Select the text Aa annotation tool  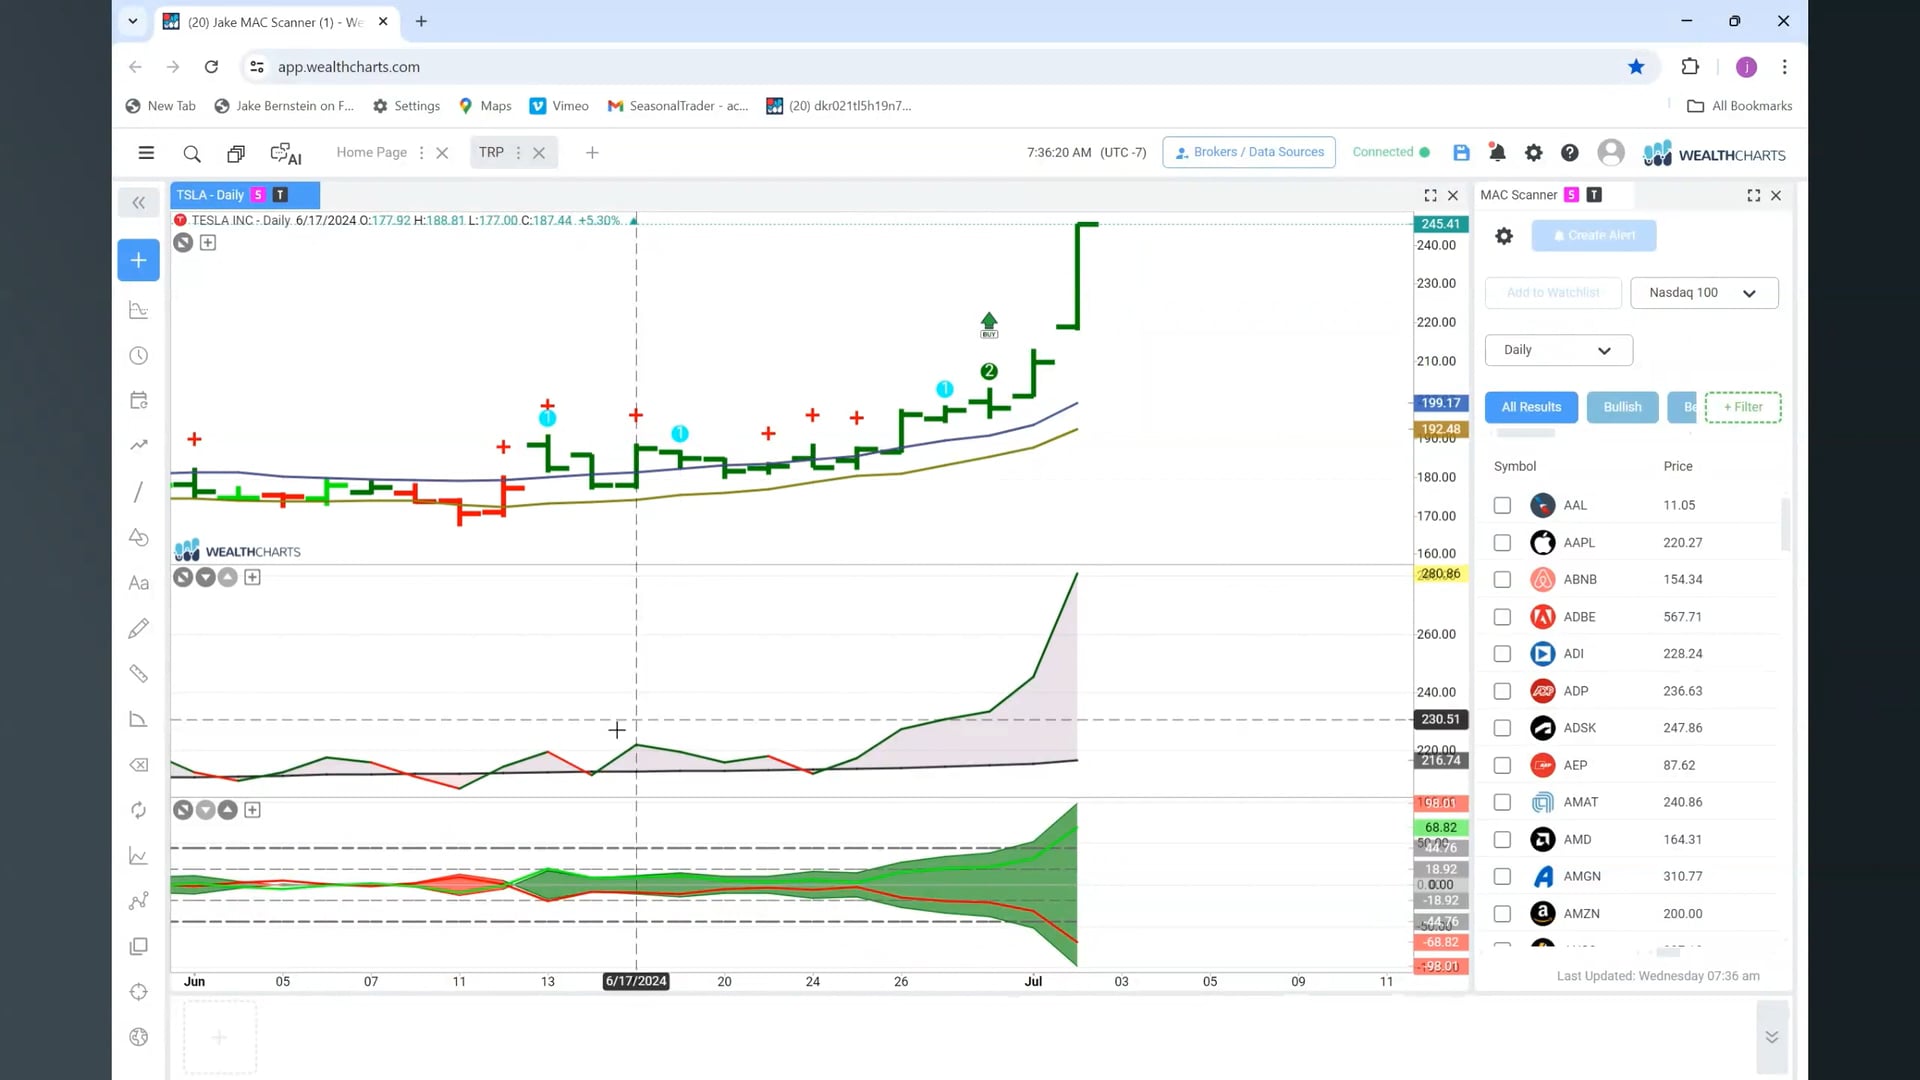tap(139, 583)
